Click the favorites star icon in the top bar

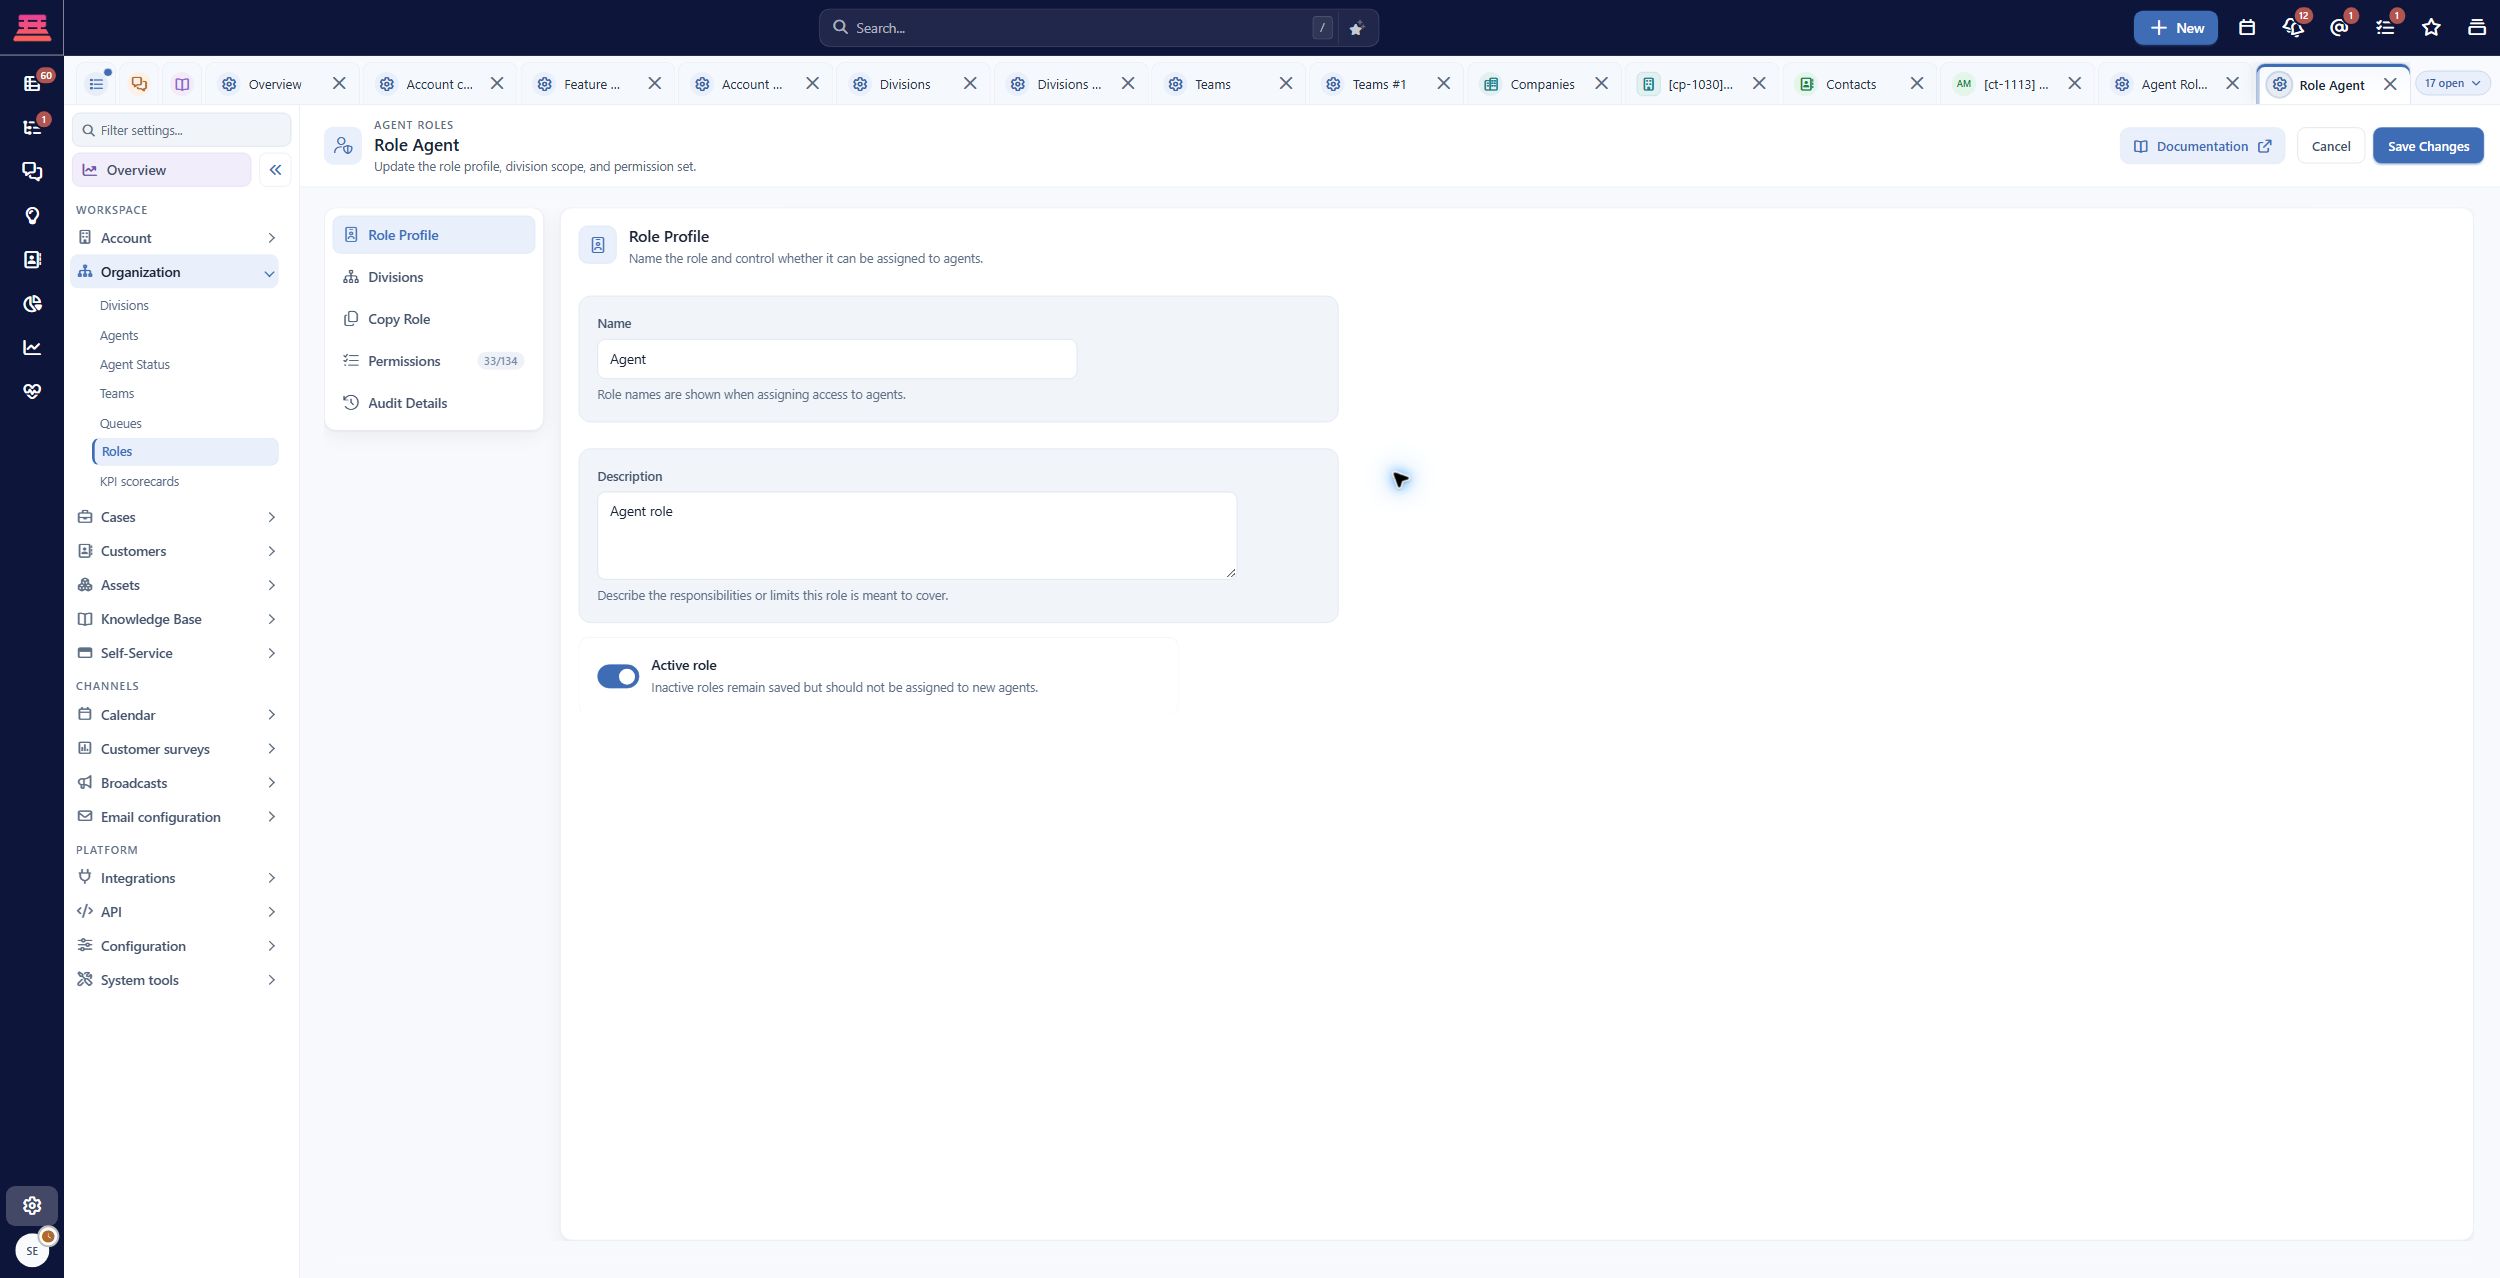point(2431,28)
